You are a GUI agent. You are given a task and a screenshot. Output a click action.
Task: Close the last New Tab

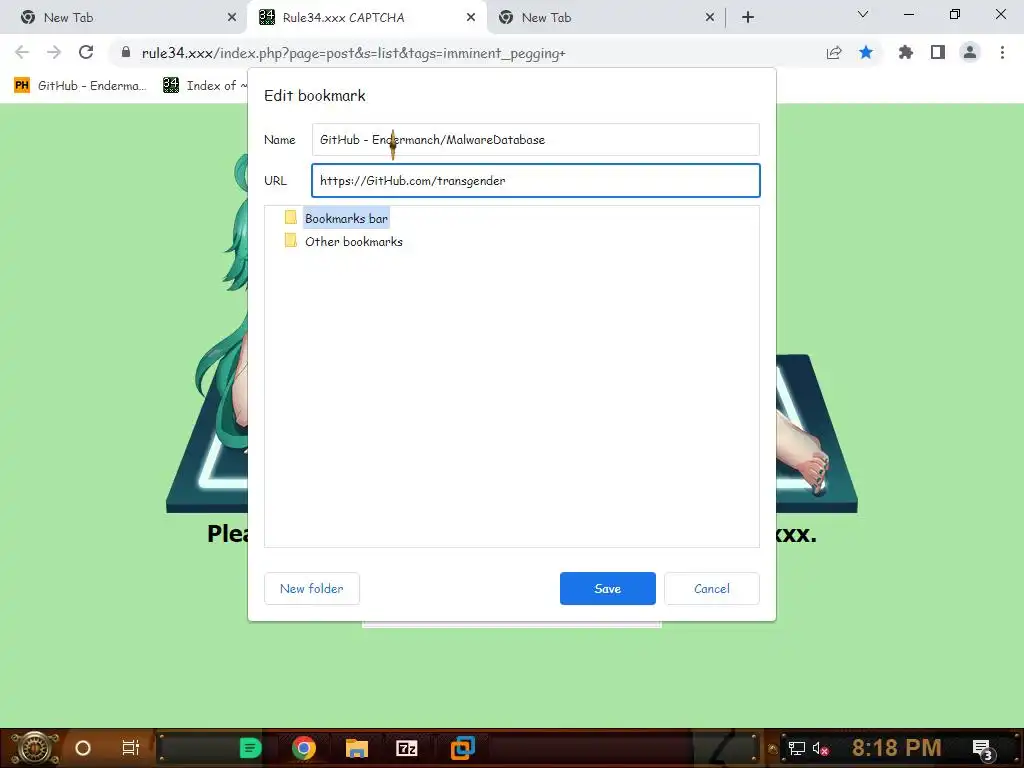coord(710,18)
